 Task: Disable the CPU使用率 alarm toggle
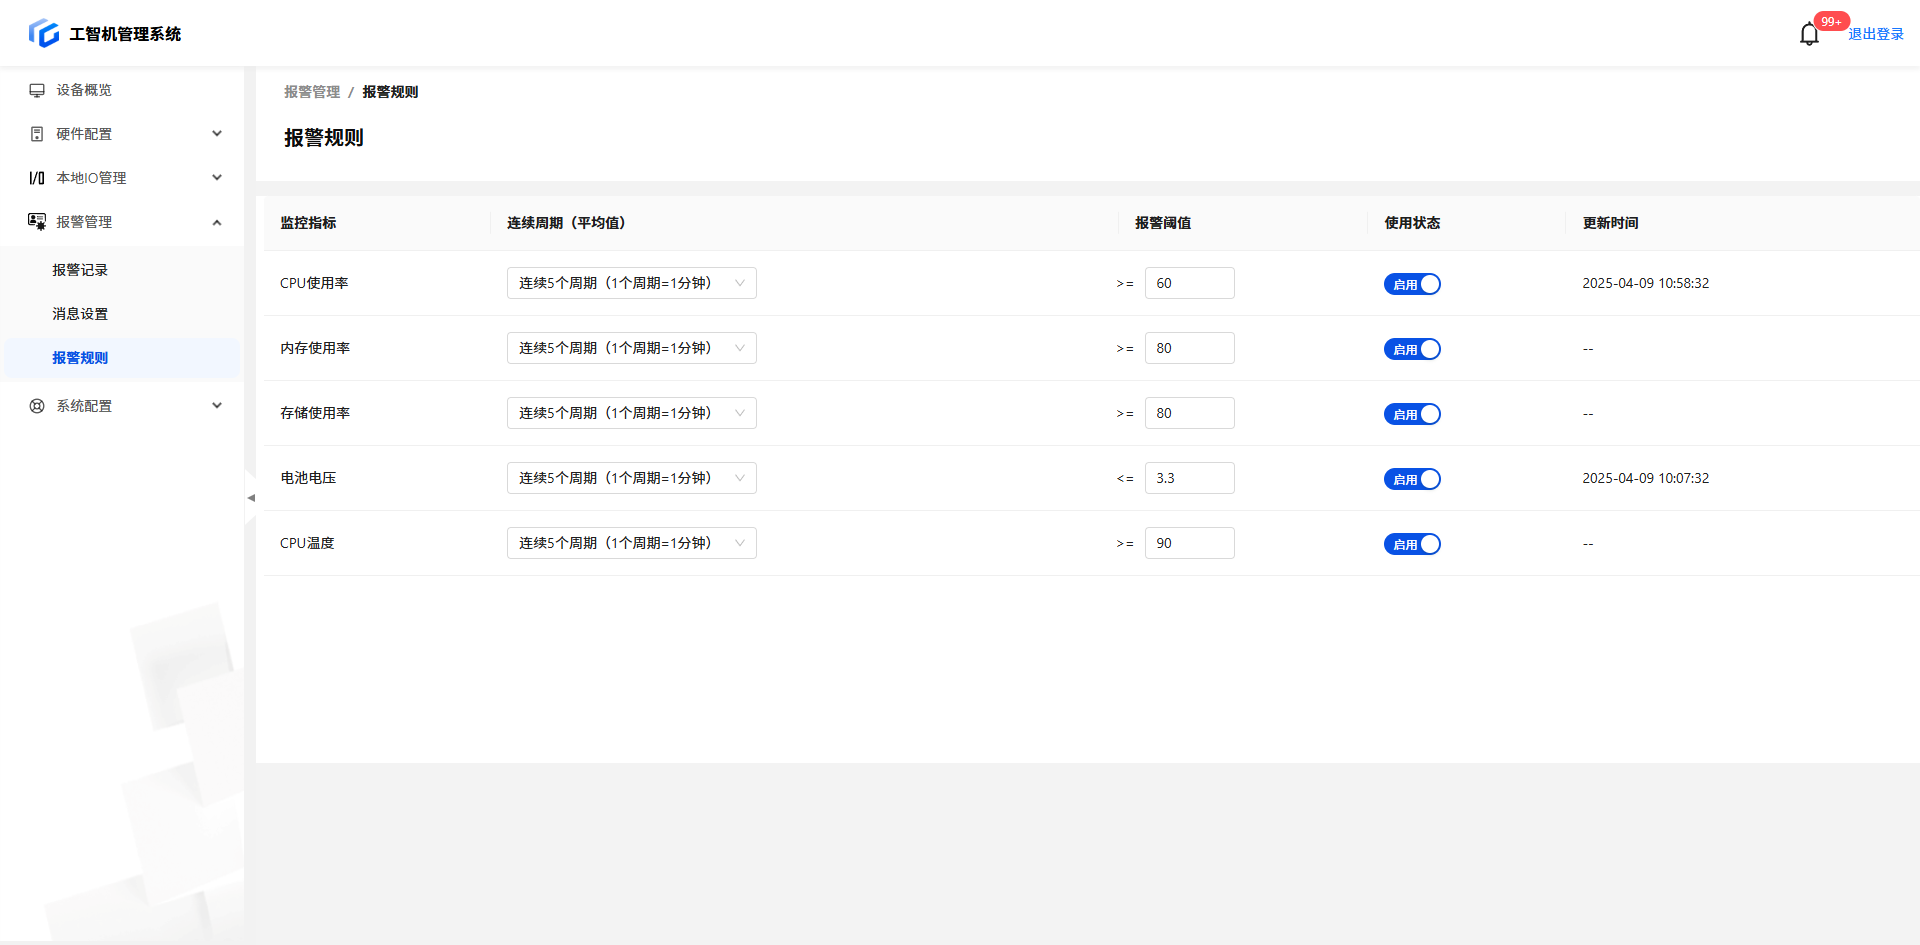coord(1411,284)
